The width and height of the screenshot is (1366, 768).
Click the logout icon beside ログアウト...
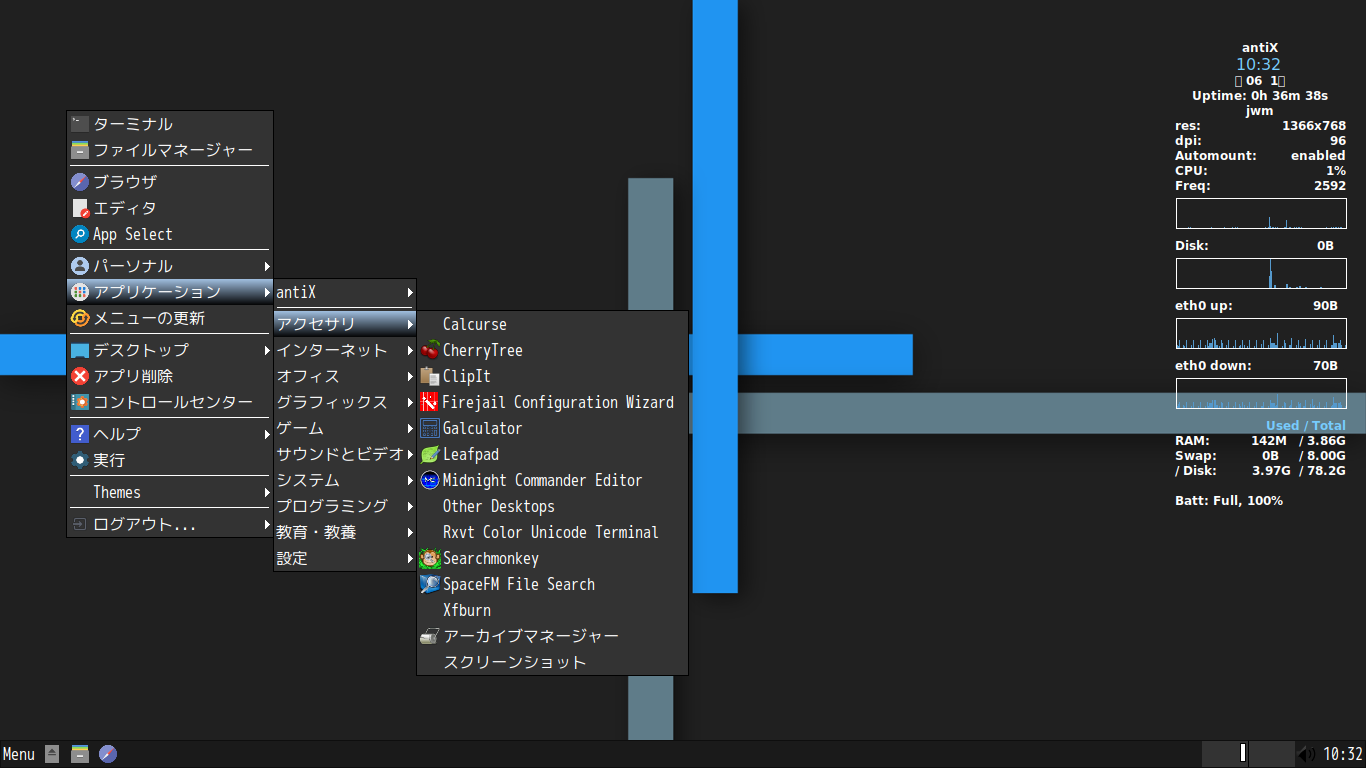(x=80, y=524)
